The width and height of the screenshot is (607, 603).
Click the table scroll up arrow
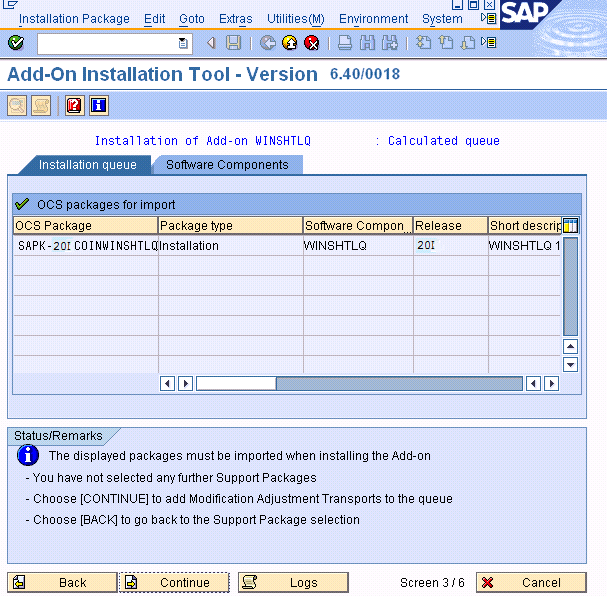click(570, 346)
